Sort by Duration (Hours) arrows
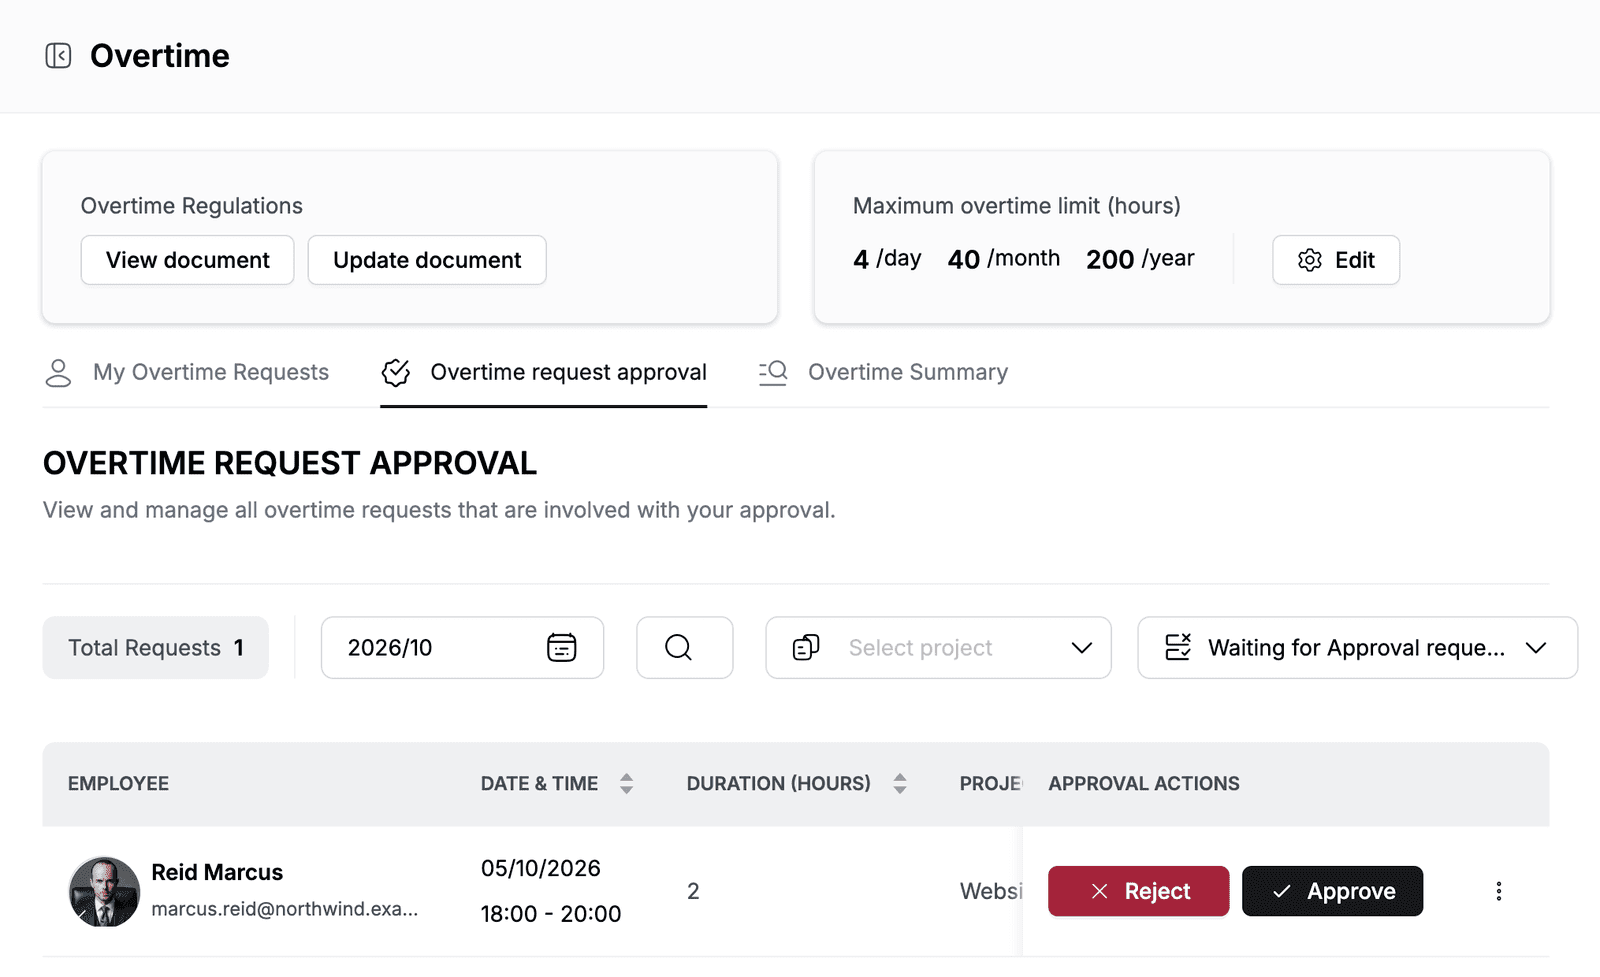Screen dimensions: 1600x977 pos(900,784)
